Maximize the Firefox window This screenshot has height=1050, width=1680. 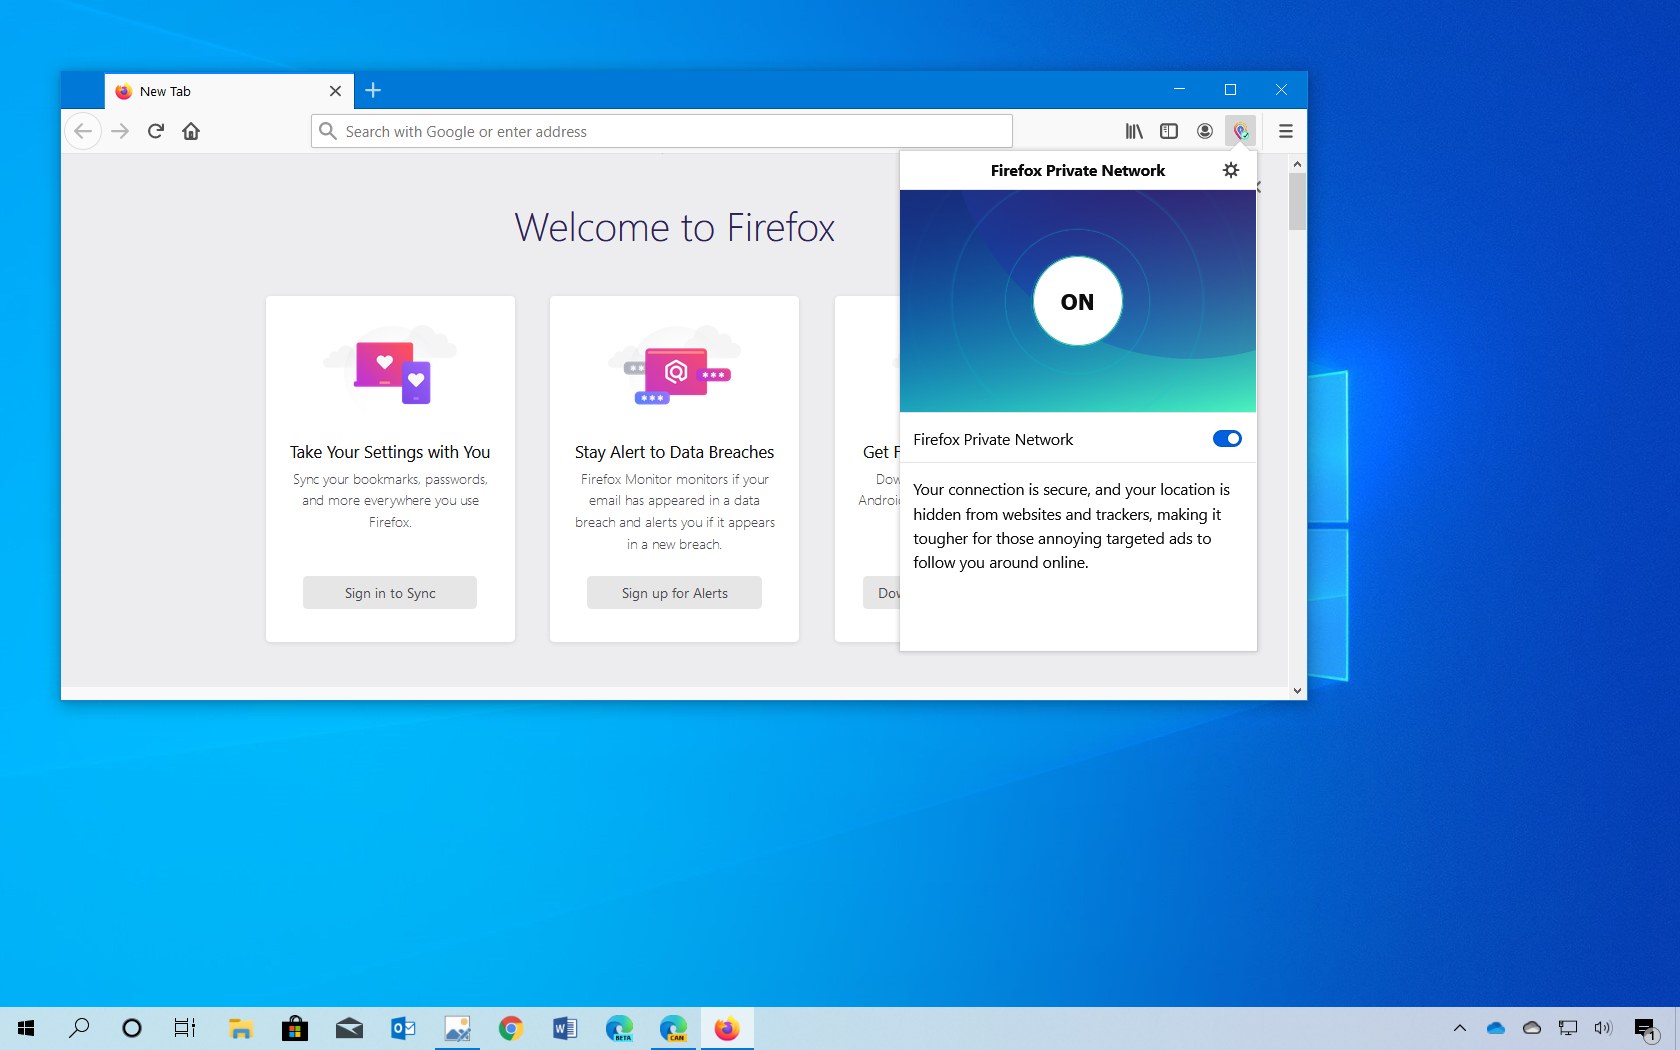[x=1231, y=90]
